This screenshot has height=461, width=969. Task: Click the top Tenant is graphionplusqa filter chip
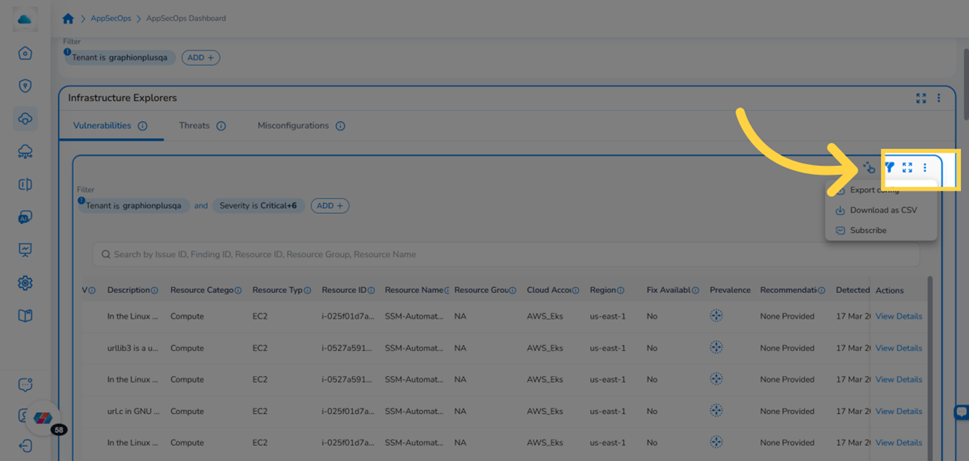(x=120, y=57)
